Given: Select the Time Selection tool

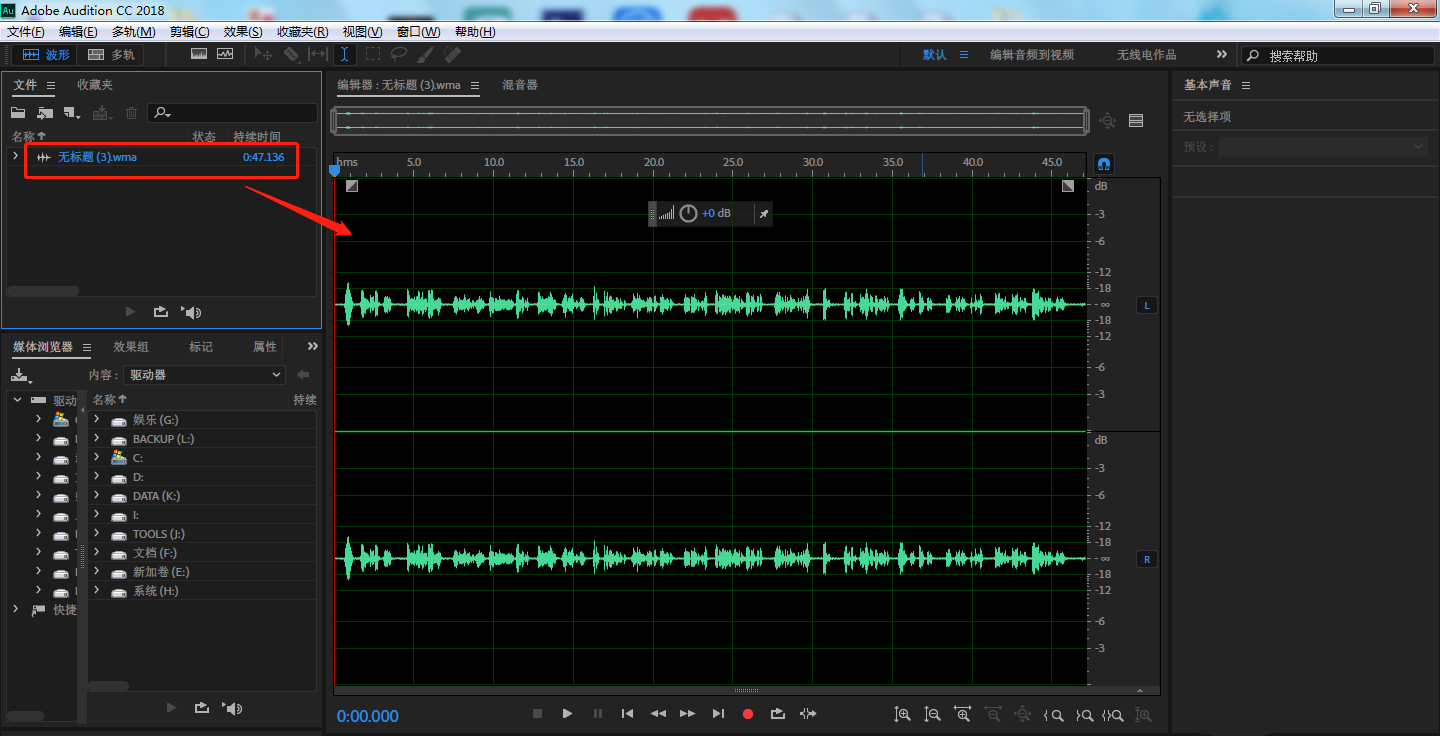Looking at the screenshot, I should coord(344,55).
